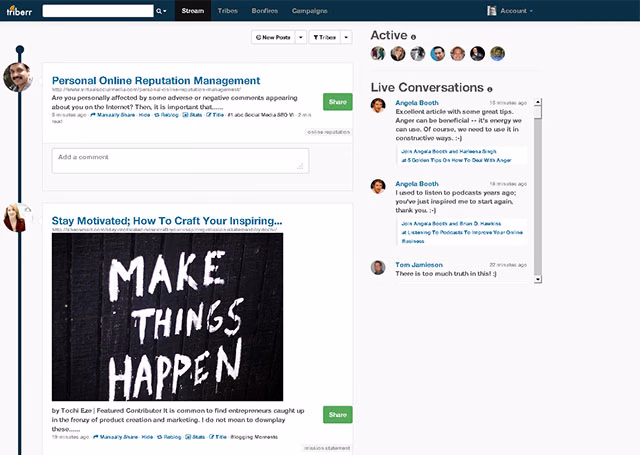Image resolution: width=640 pixels, height=455 pixels.
Task: Open the Bonfires tab
Action: pos(264,11)
